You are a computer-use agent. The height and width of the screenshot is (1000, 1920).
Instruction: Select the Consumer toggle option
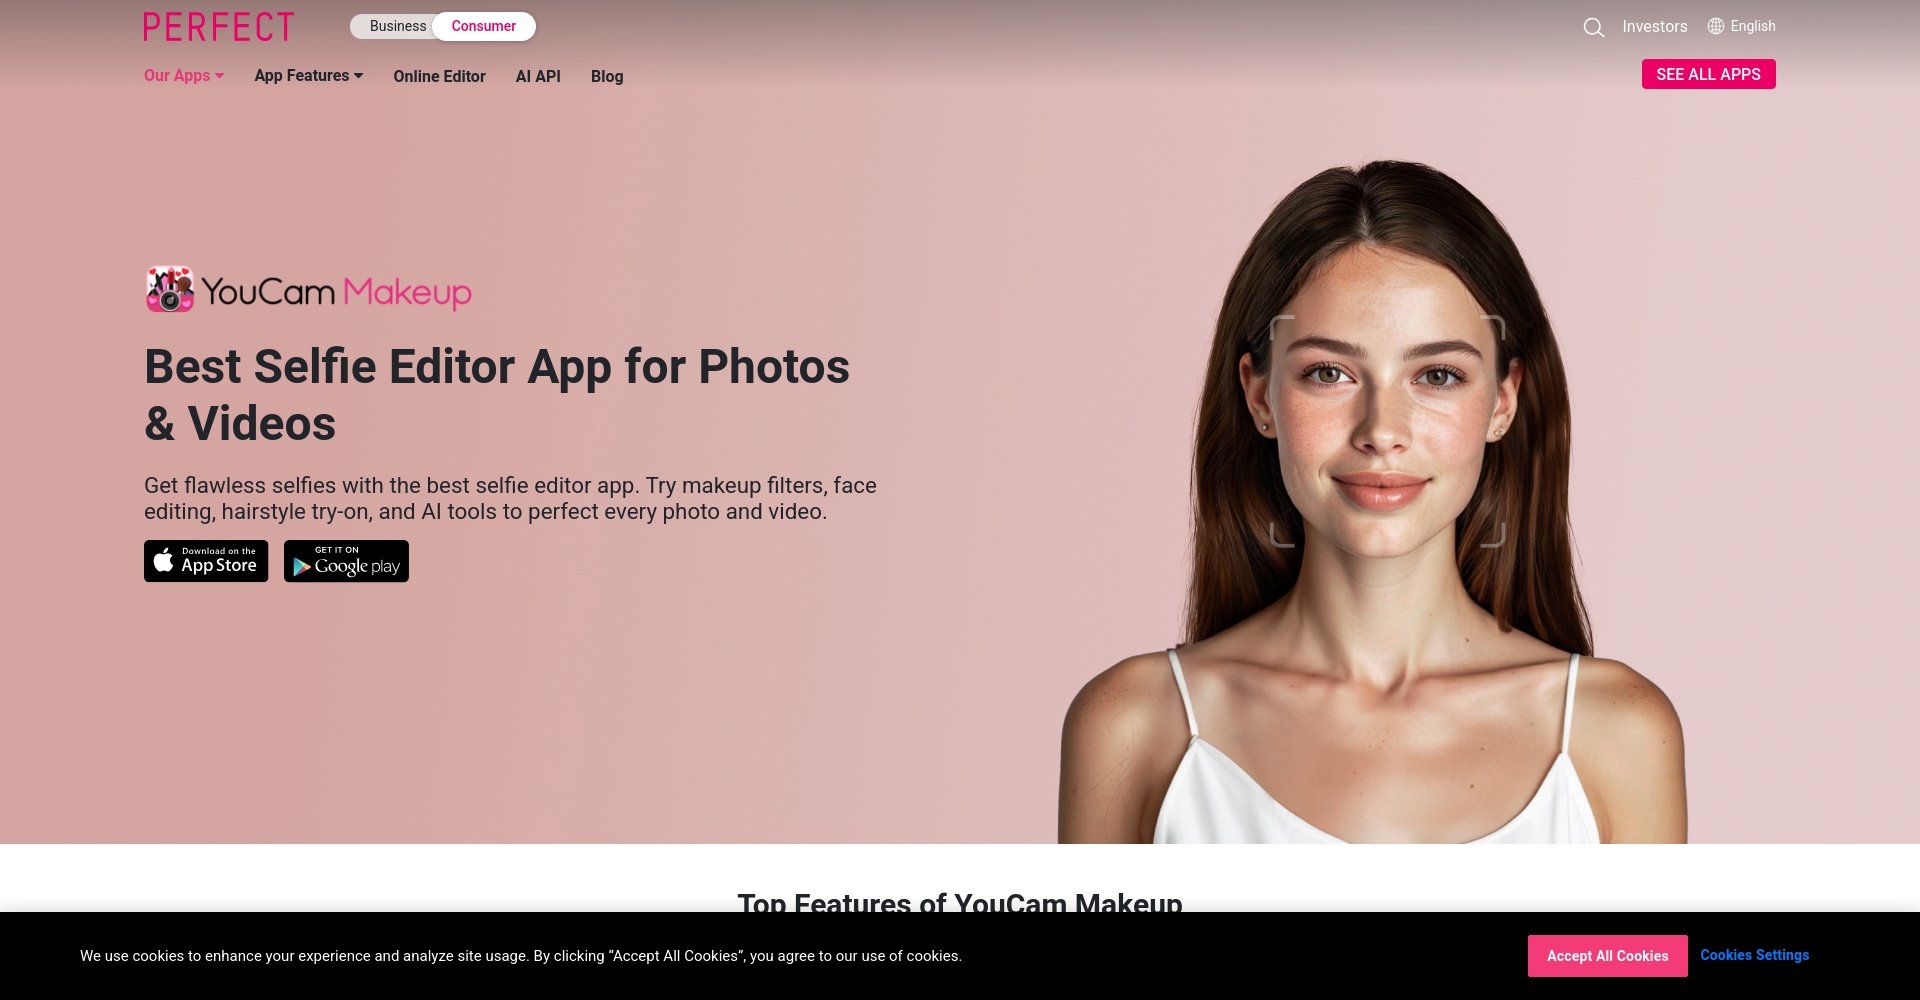[484, 26]
